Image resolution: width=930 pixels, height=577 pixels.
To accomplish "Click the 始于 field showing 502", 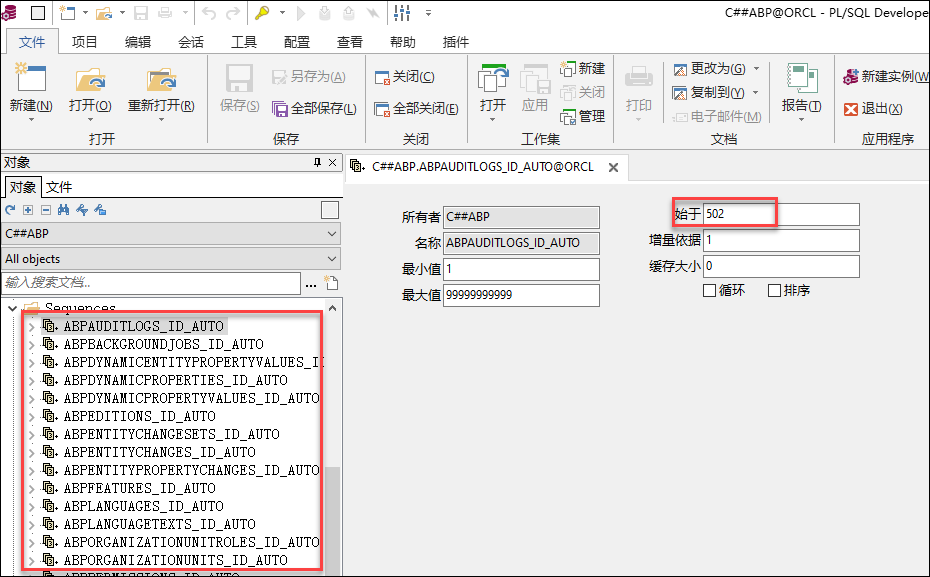I will coord(781,214).
